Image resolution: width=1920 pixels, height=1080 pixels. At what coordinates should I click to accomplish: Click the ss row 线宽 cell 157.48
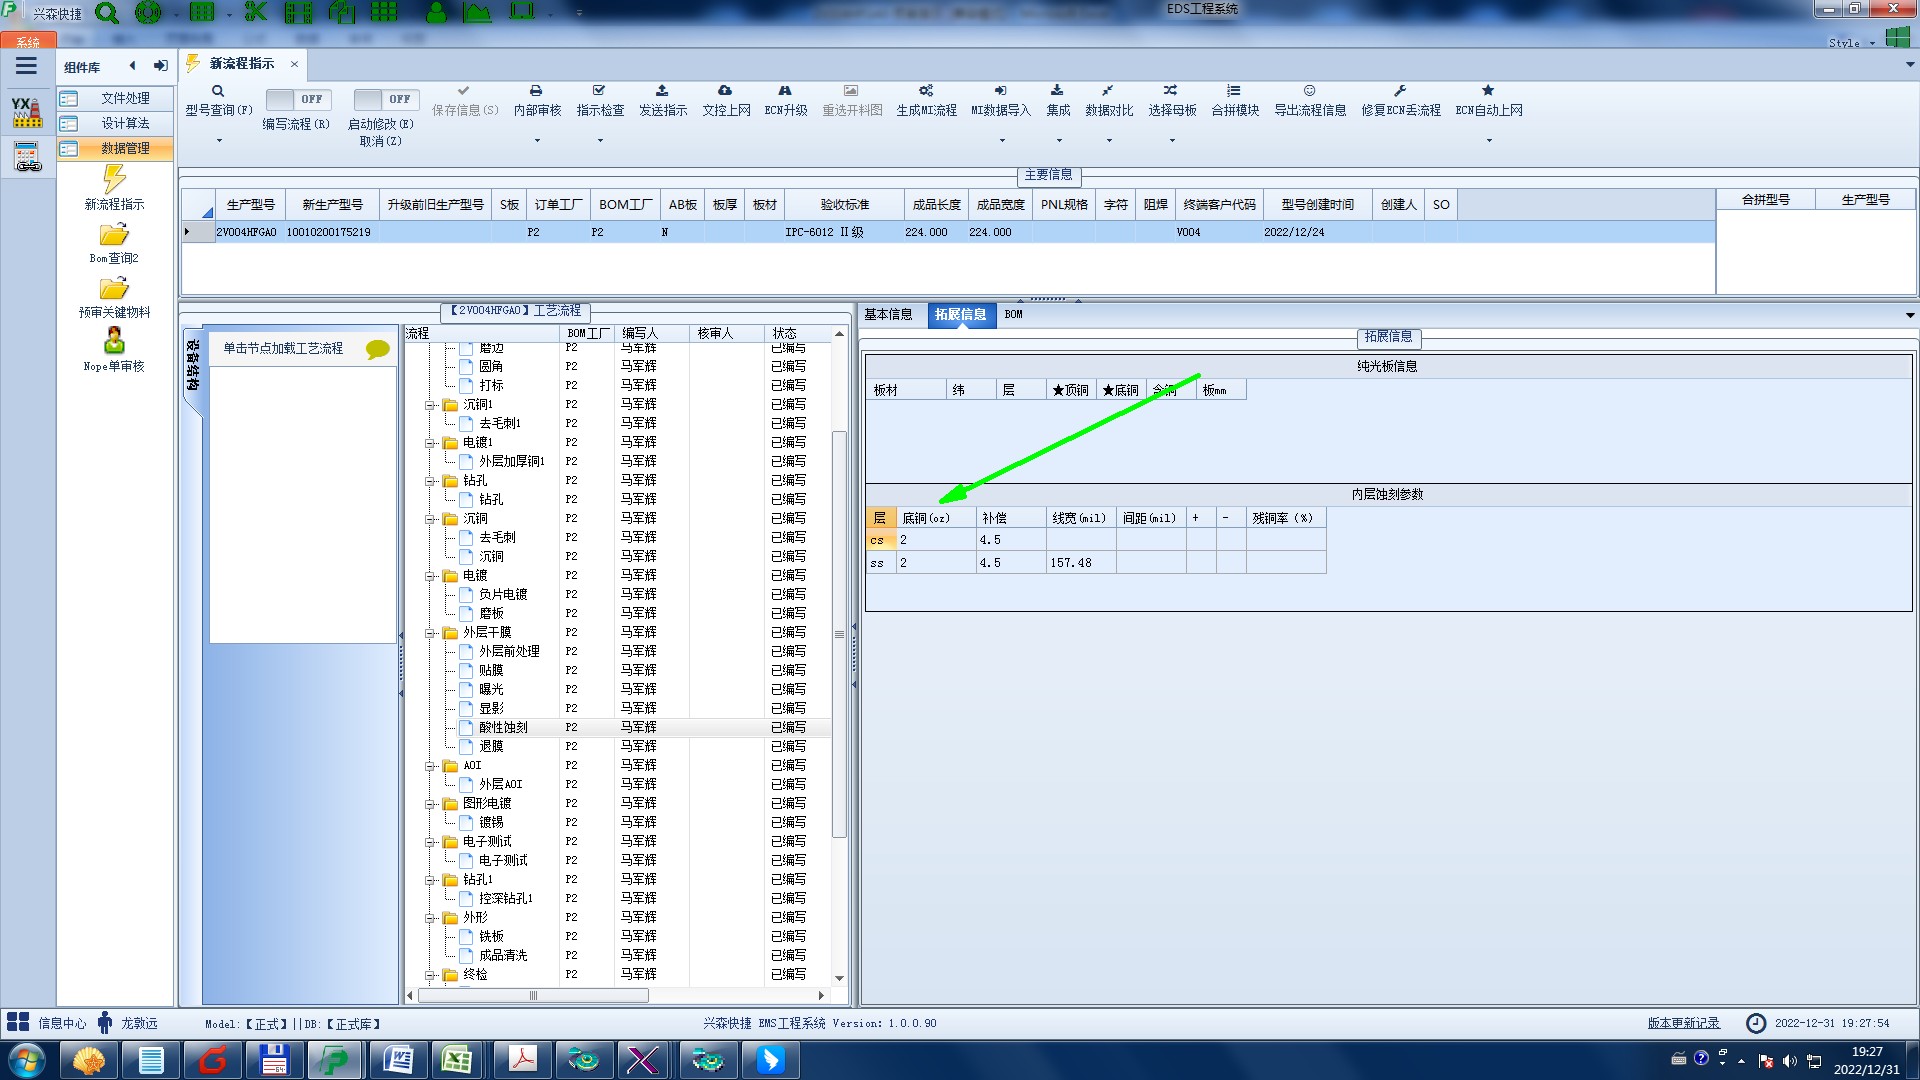coord(1081,563)
